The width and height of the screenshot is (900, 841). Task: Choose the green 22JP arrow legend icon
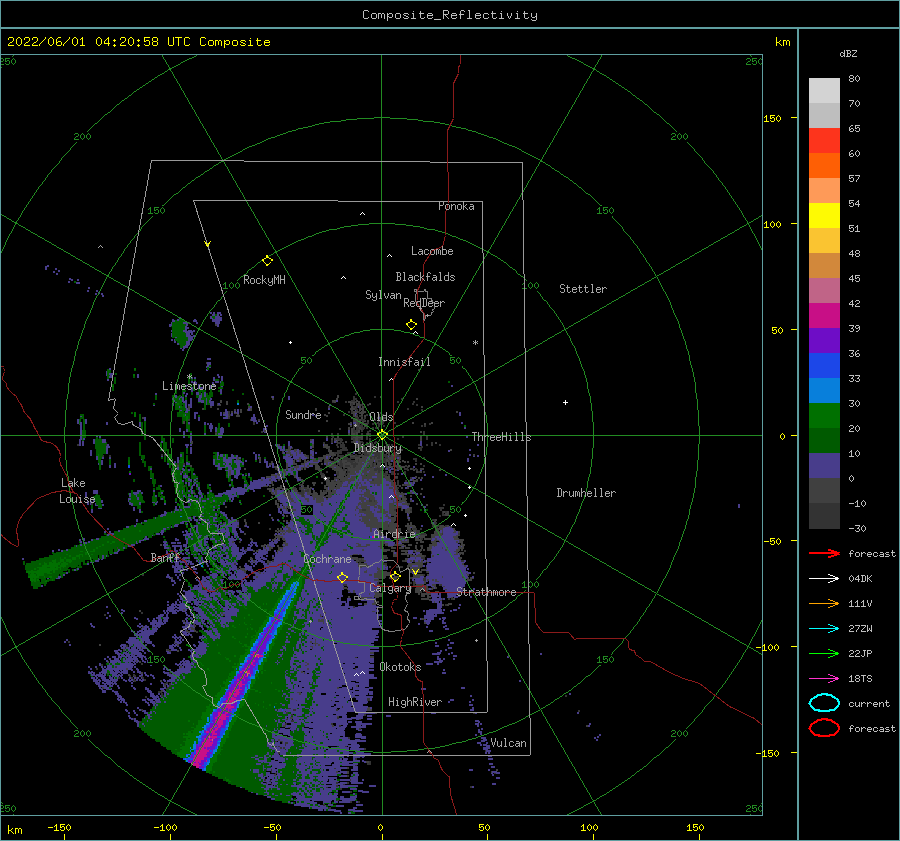(824, 653)
